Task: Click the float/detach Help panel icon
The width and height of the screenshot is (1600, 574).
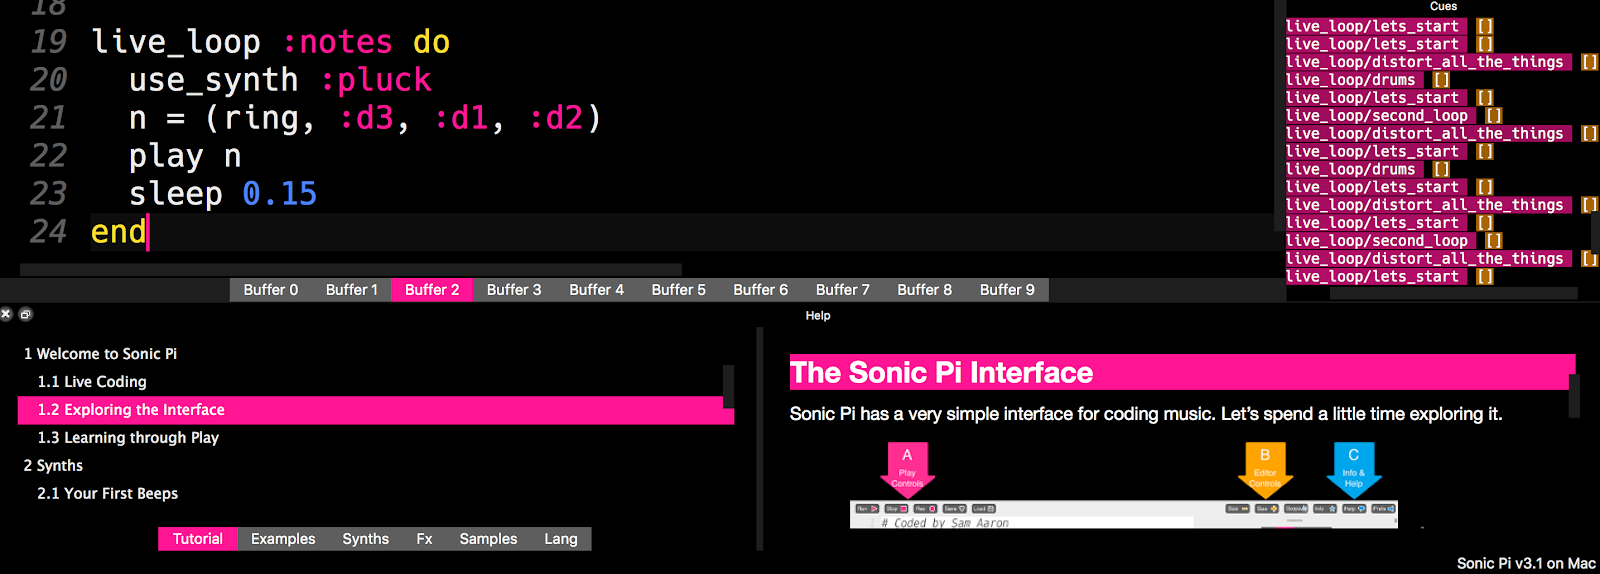Action: pos(26,314)
